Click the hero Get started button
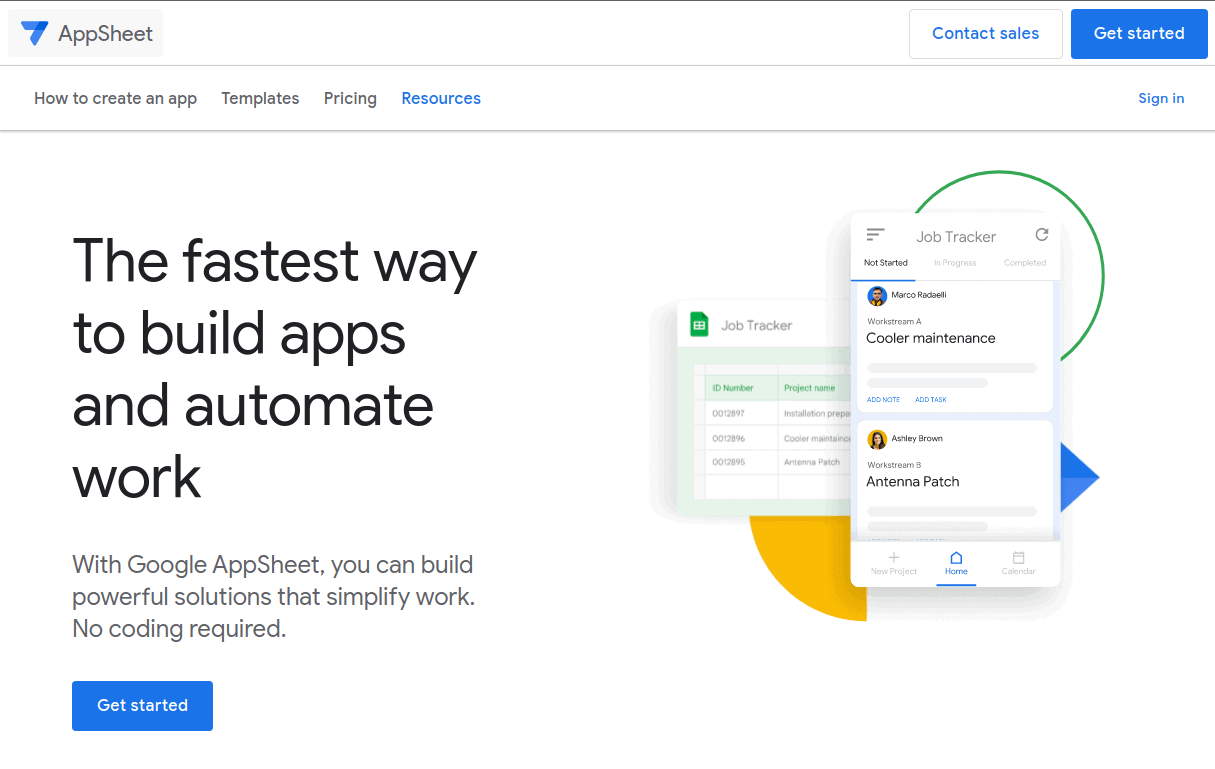 tap(142, 706)
